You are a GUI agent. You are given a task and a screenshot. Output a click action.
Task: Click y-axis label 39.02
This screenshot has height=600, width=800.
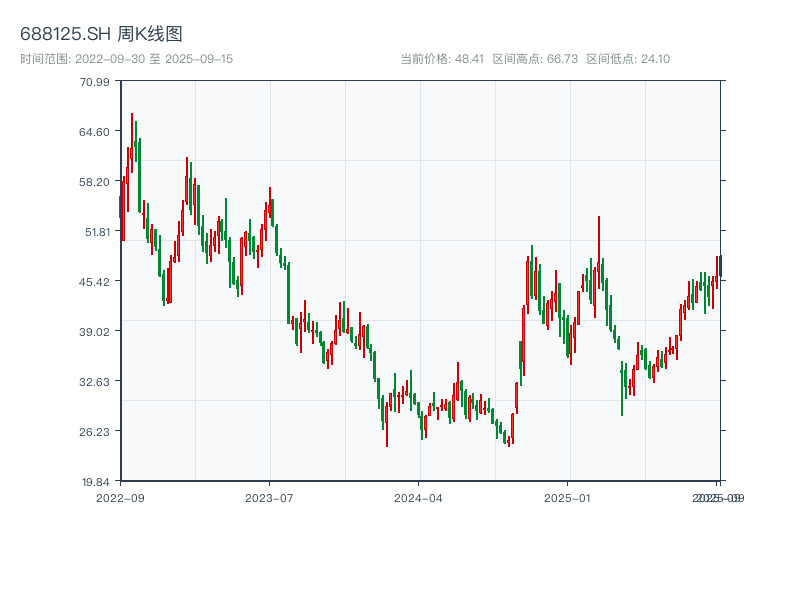(94, 332)
